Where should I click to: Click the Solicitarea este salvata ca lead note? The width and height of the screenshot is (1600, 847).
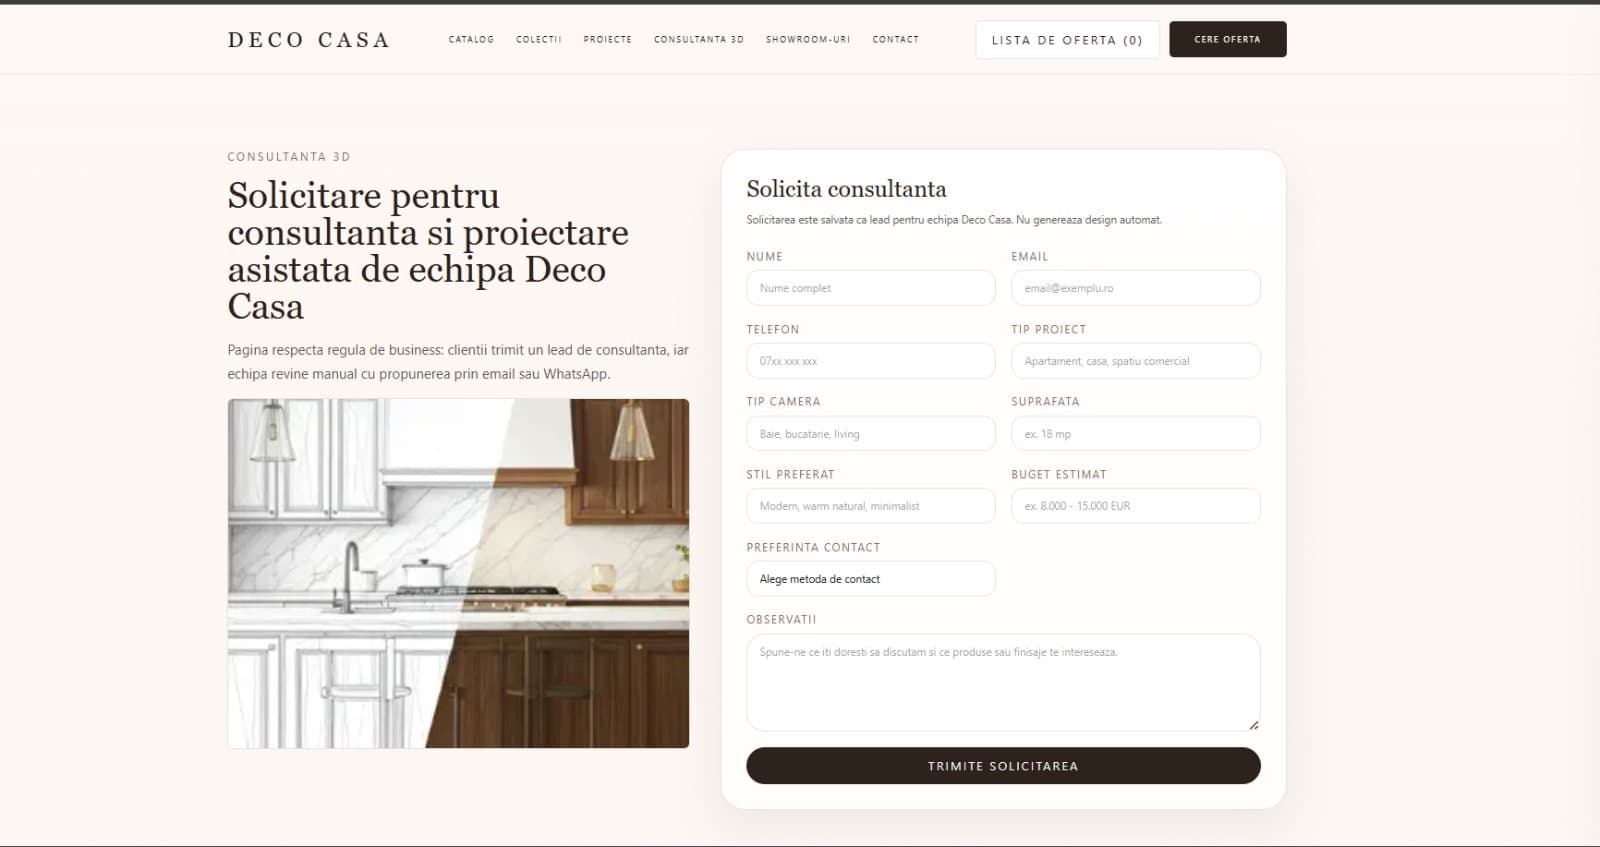click(954, 220)
